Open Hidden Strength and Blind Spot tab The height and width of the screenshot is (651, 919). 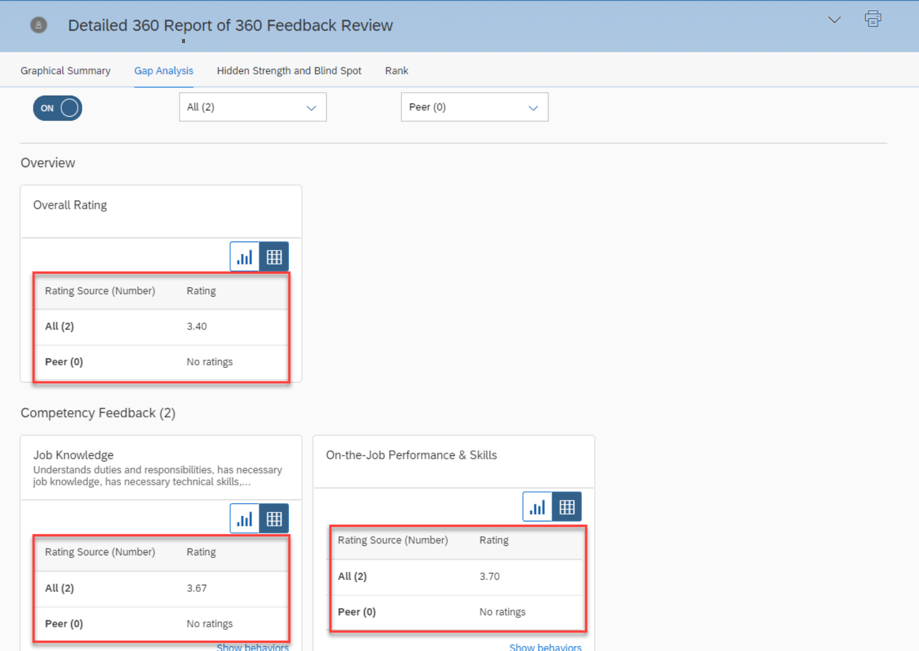coord(289,71)
